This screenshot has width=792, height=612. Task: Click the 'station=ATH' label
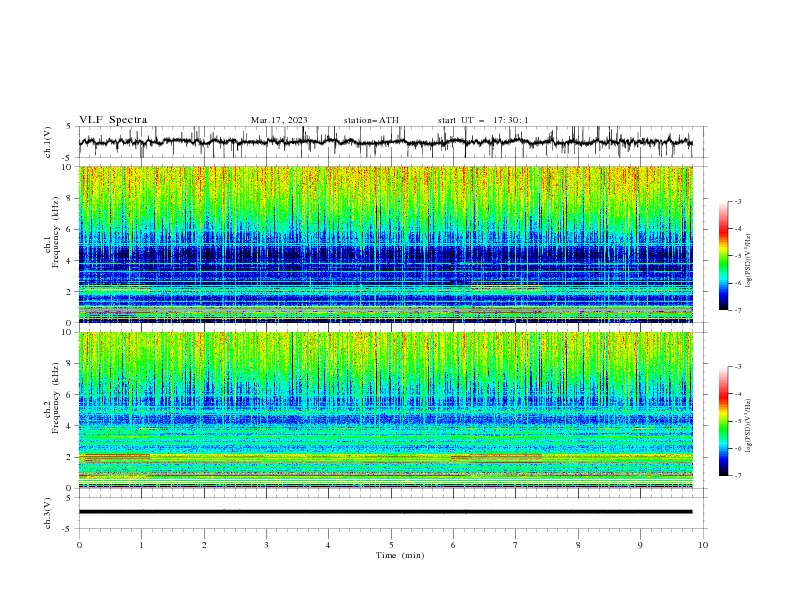pos(371,120)
